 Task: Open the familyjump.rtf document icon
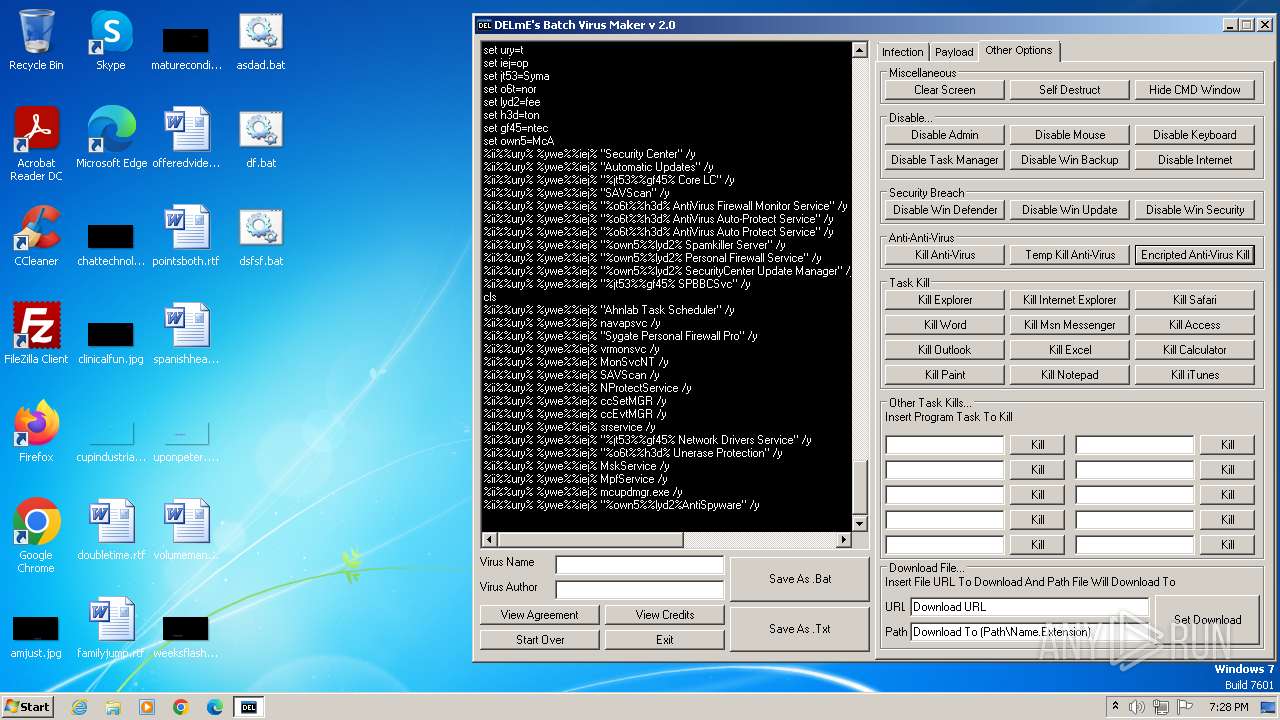pos(111,627)
